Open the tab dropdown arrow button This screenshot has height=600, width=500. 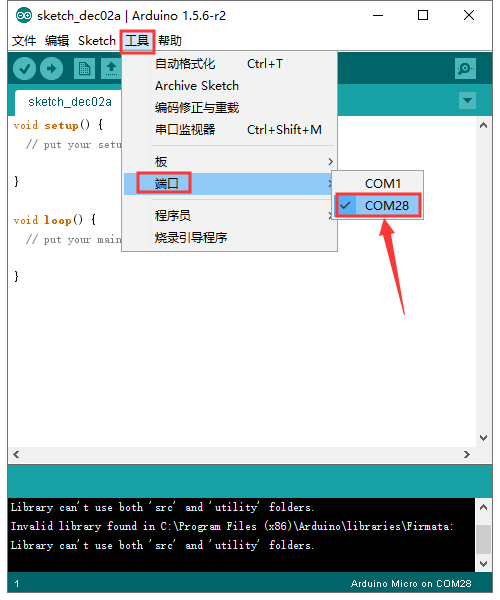coord(467,101)
